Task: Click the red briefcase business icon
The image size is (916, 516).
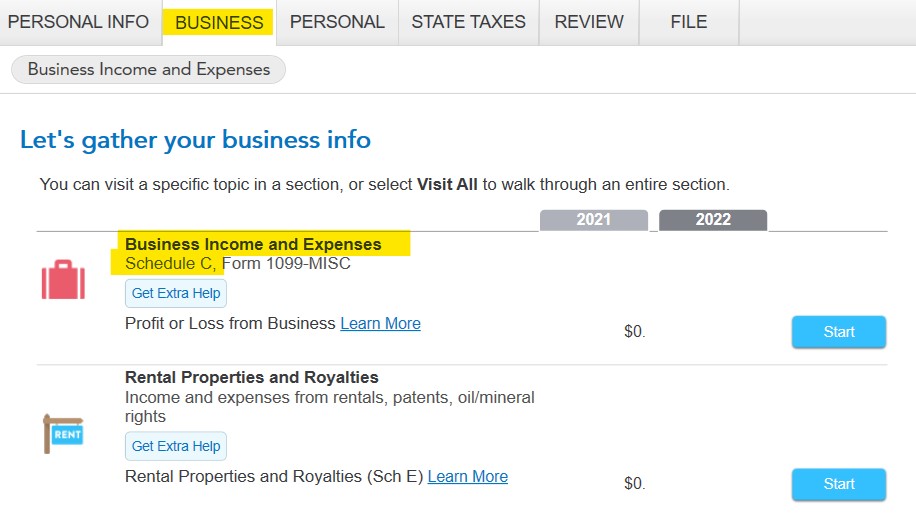Action: click(63, 280)
